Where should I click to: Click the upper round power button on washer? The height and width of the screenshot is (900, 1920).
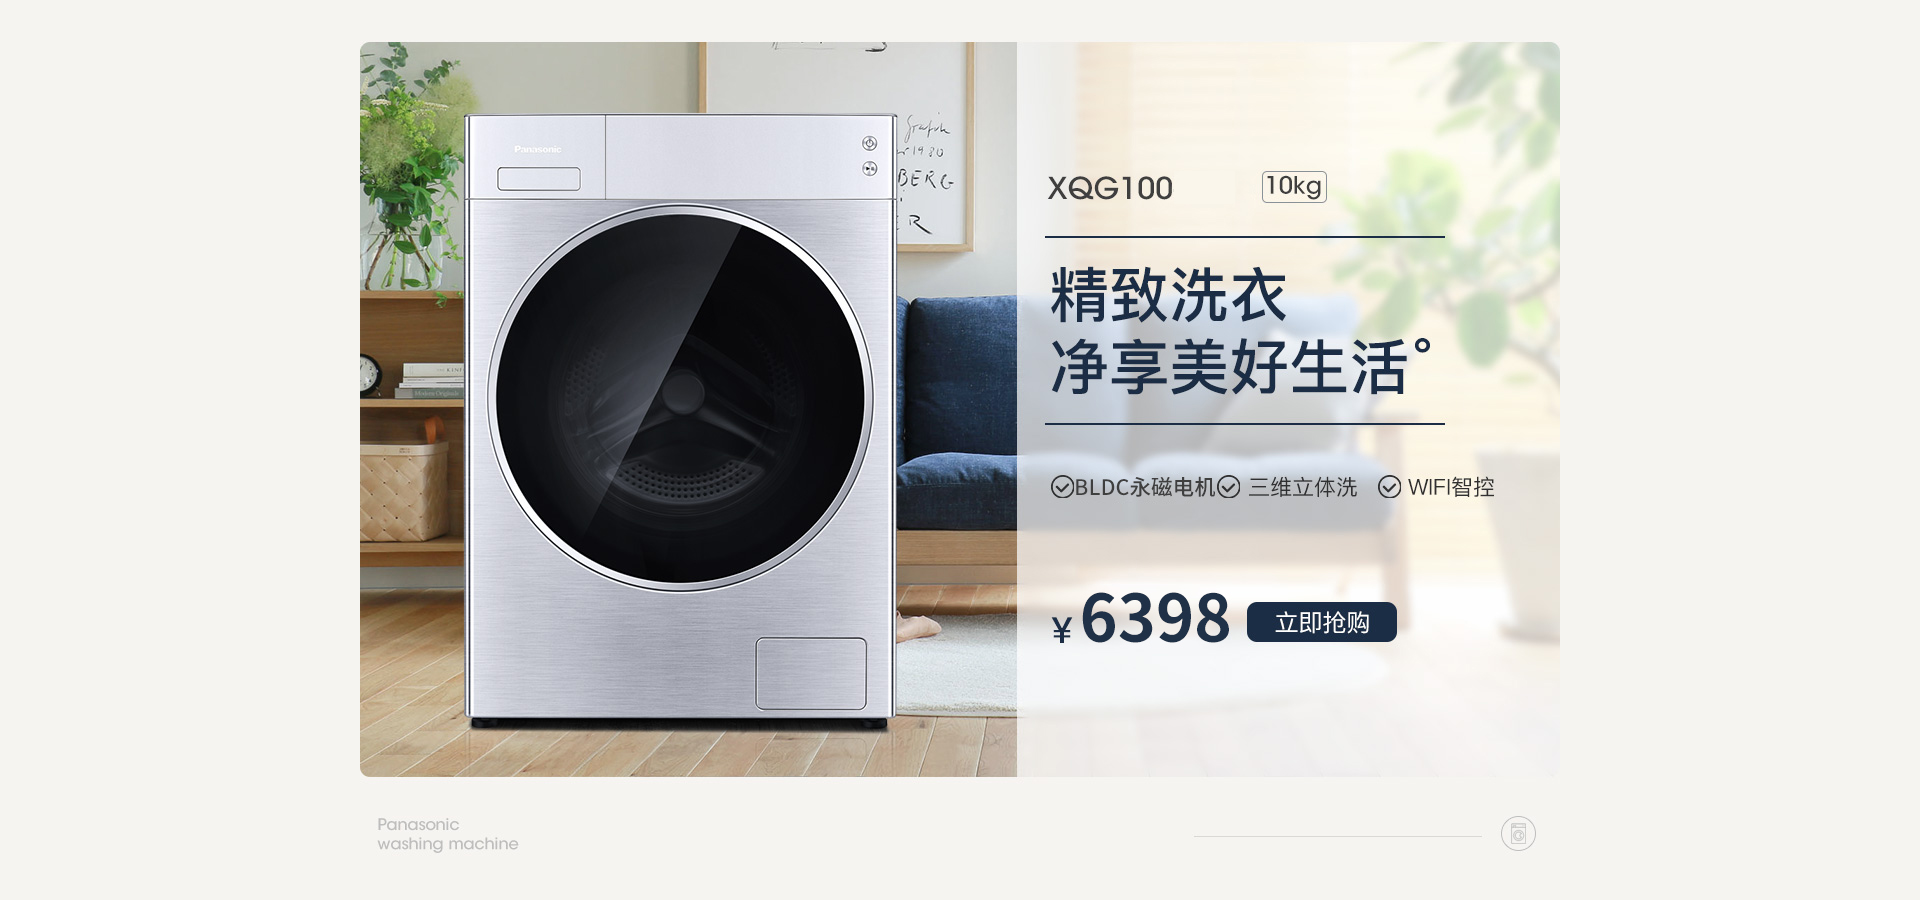tap(870, 144)
